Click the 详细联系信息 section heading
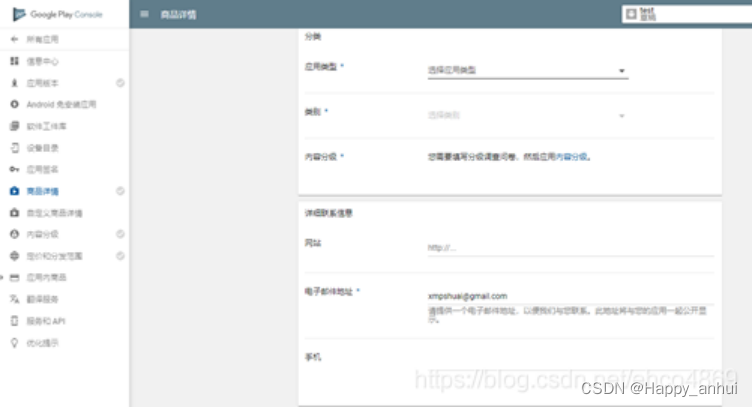 [329, 213]
